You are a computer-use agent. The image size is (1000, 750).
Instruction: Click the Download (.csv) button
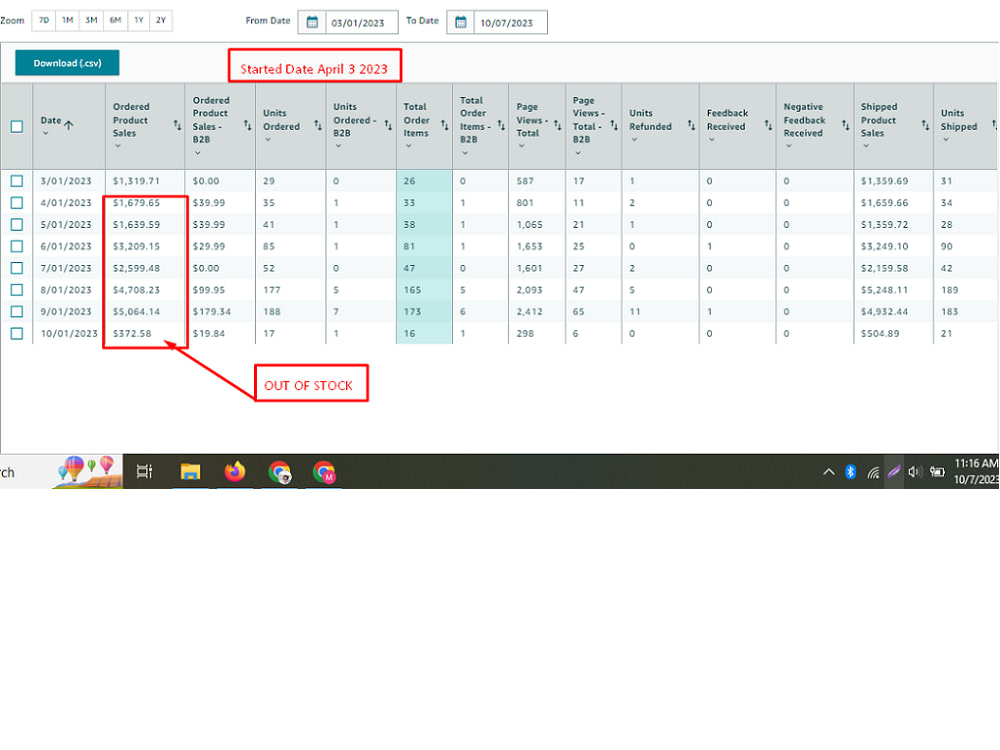(67, 63)
